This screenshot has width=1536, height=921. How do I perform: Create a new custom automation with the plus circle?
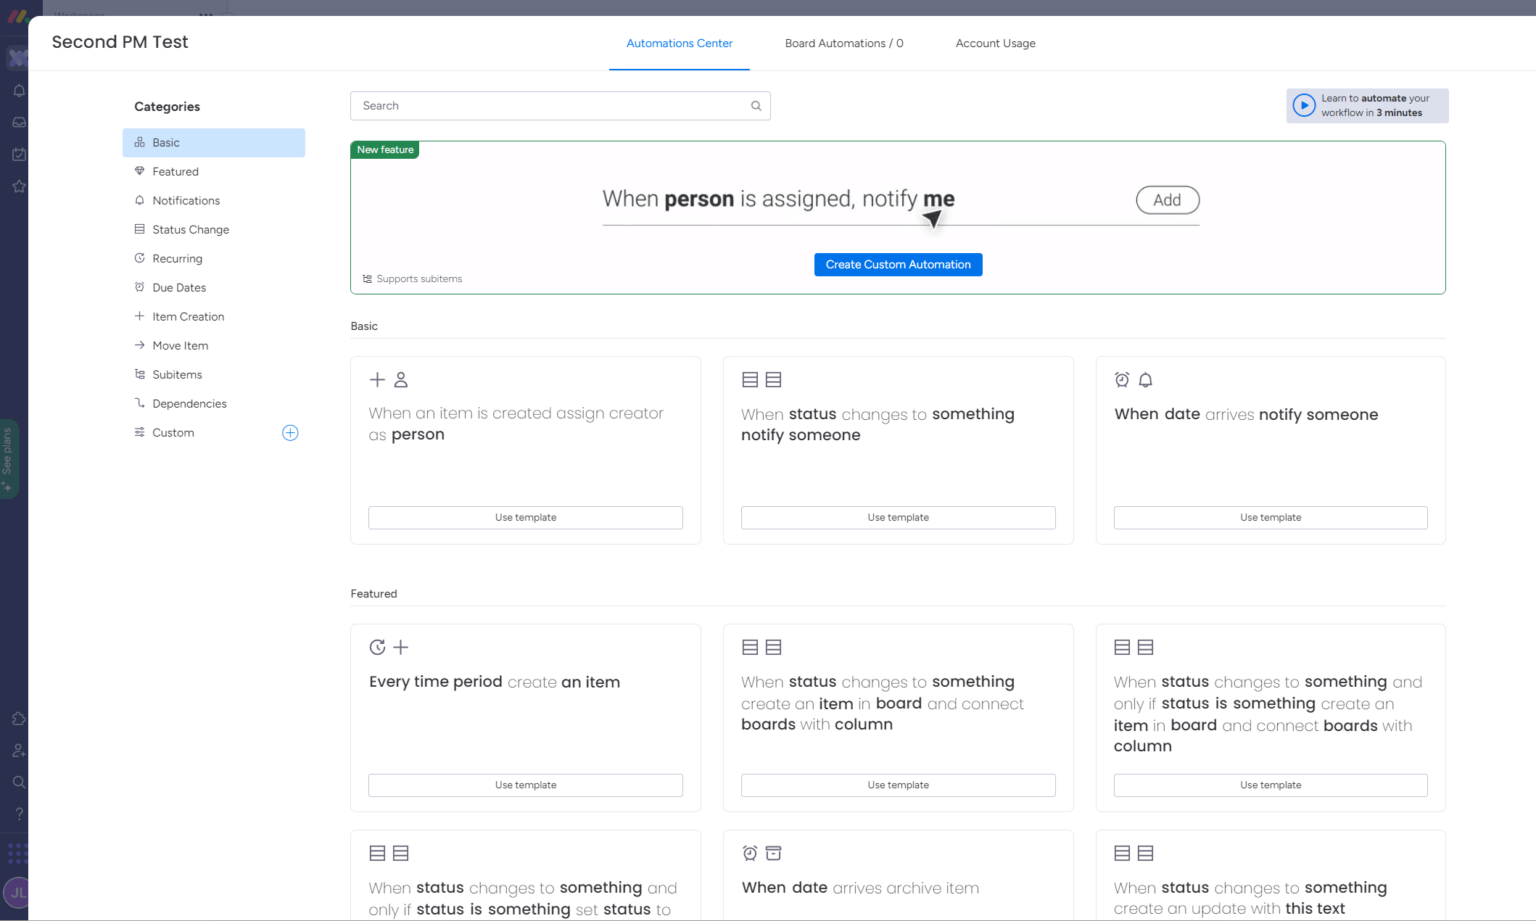(290, 432)
